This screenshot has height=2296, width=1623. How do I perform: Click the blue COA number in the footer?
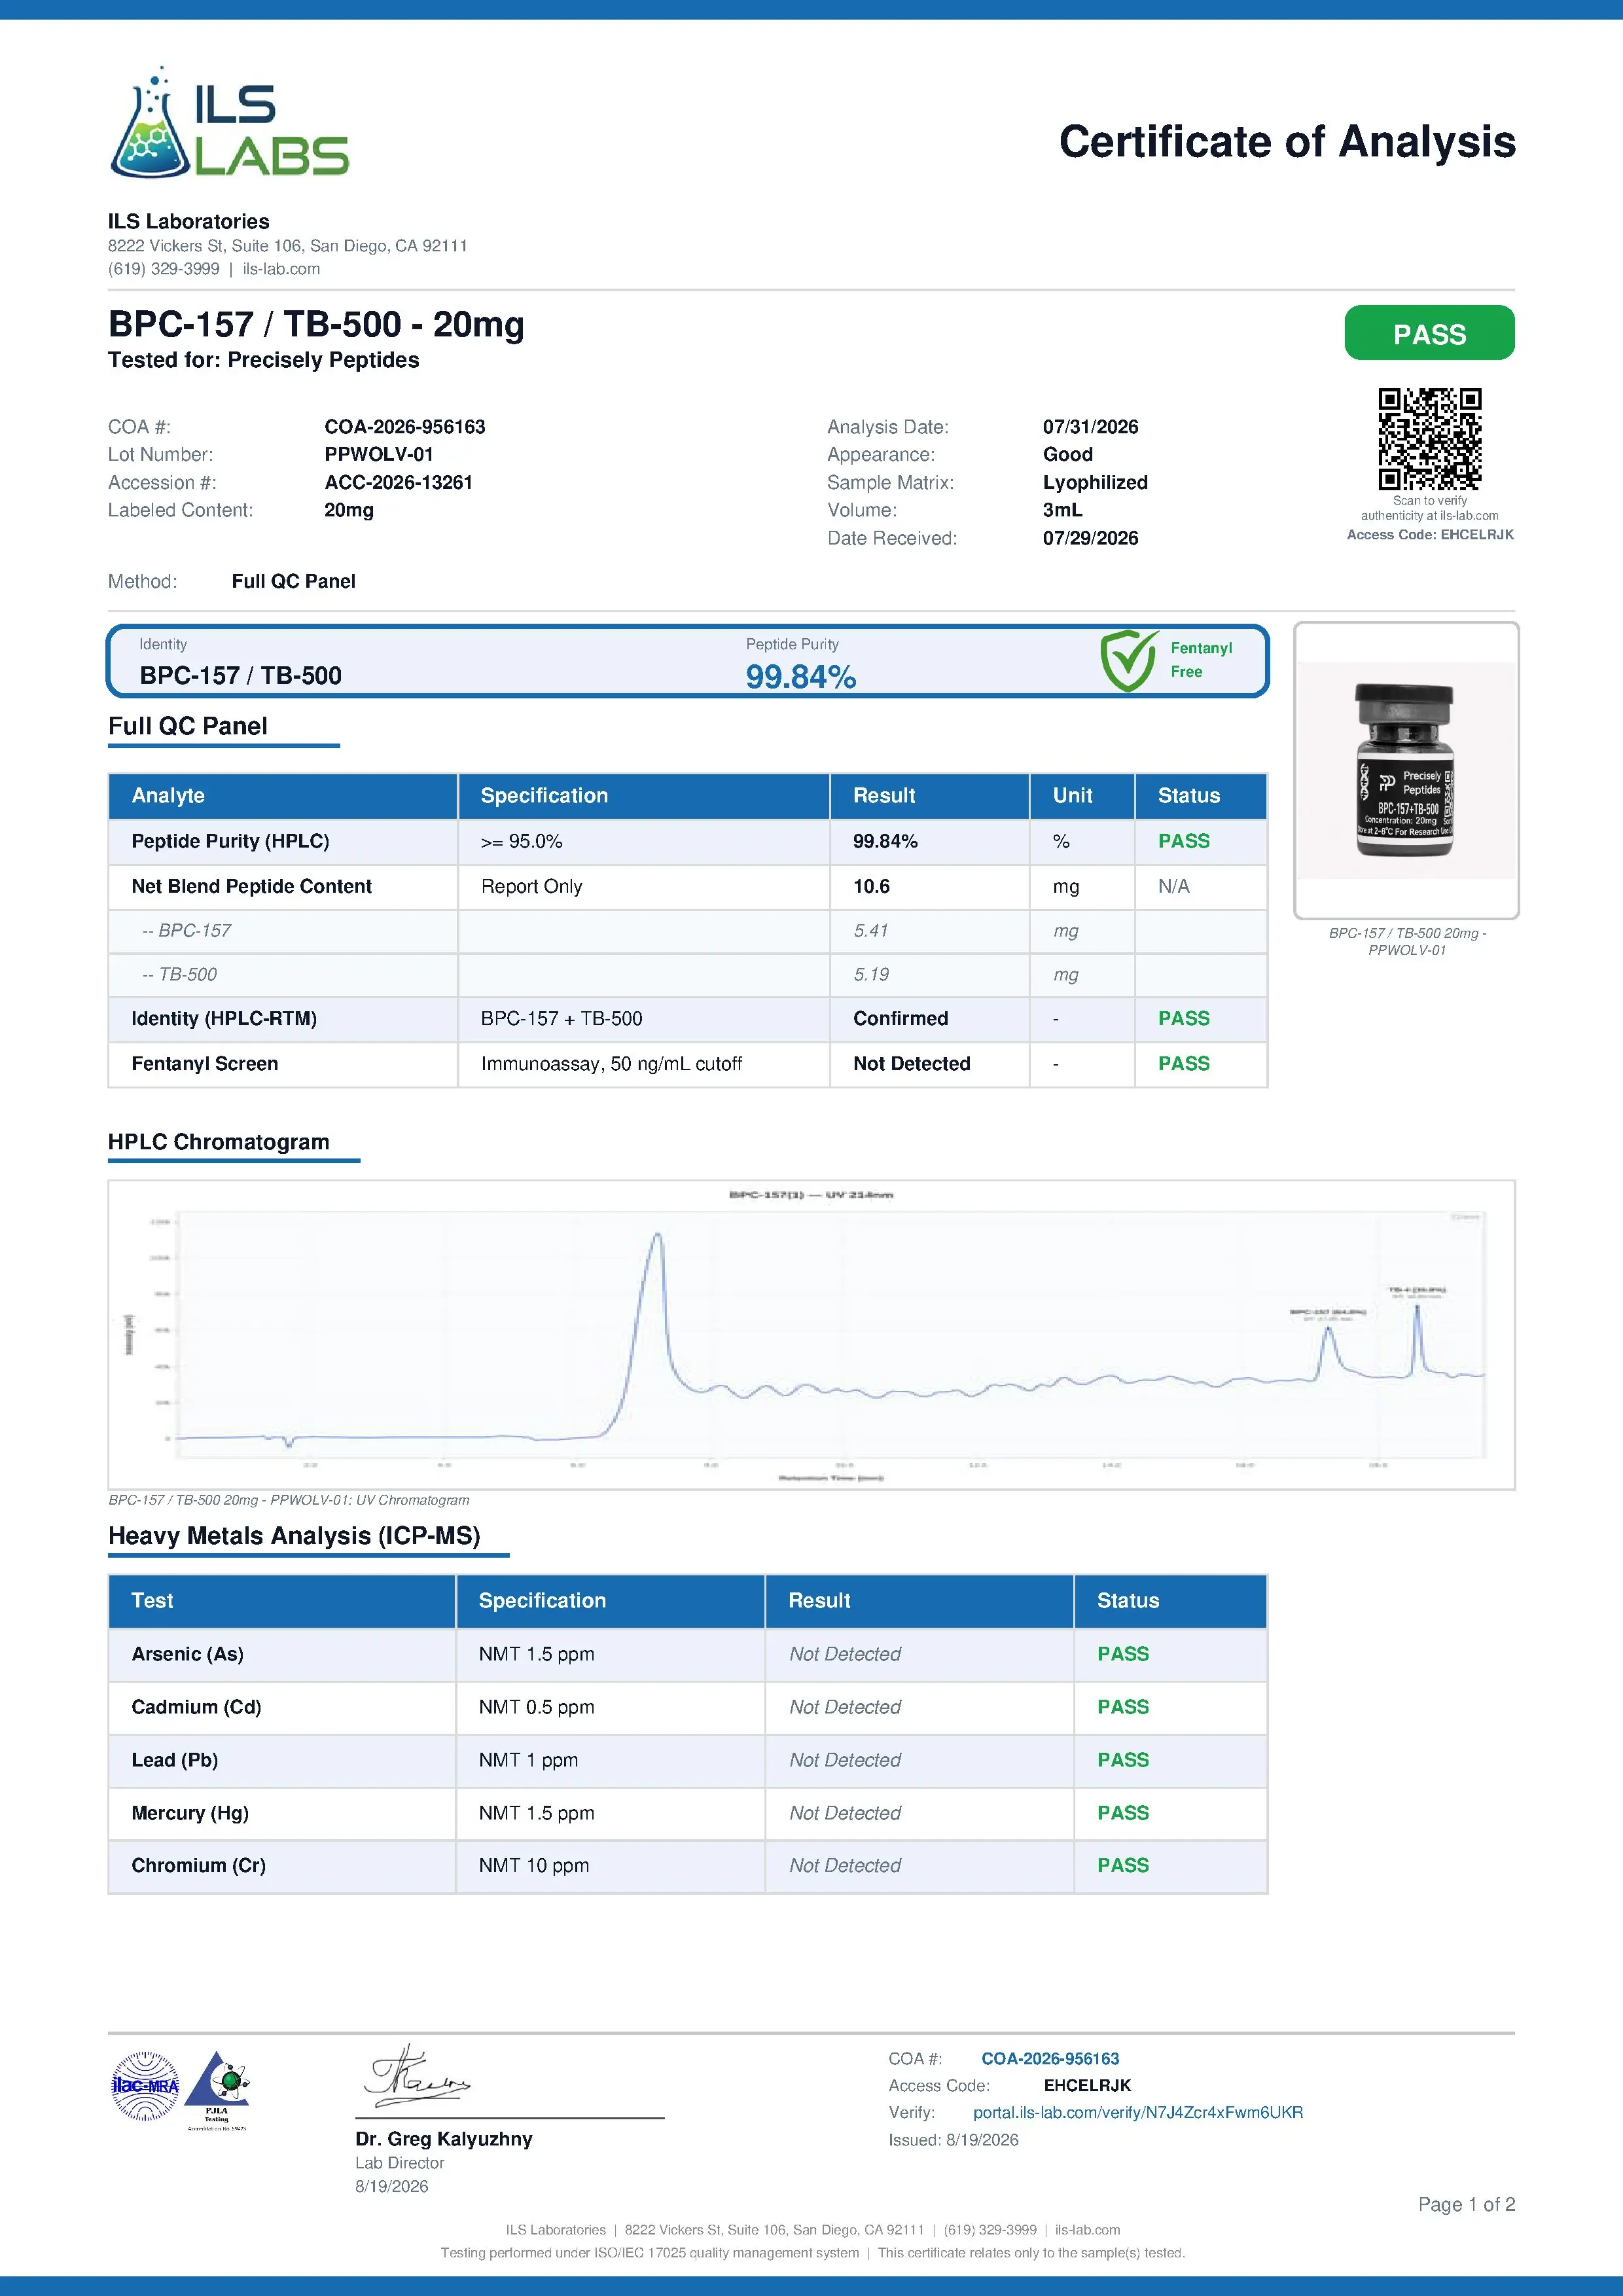pyautogui.click(x=1050, y=2059)
